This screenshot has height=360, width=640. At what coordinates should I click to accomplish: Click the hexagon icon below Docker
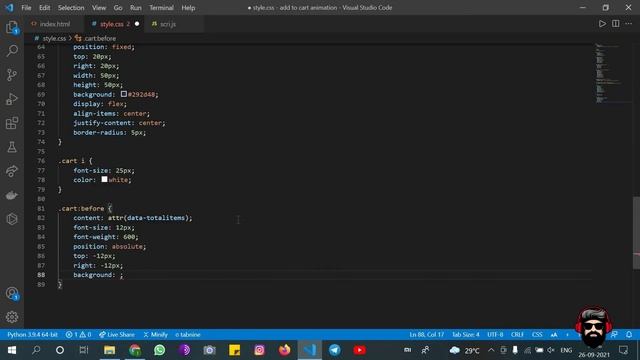click(x=12, y=219)
